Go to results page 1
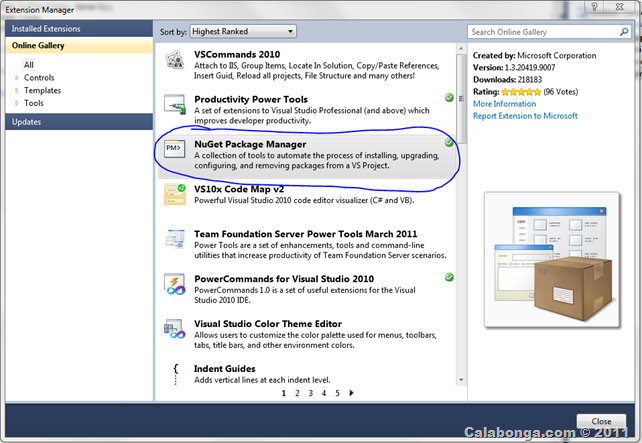The height and width of the screenshot is (443, 642). click(284, 393)
